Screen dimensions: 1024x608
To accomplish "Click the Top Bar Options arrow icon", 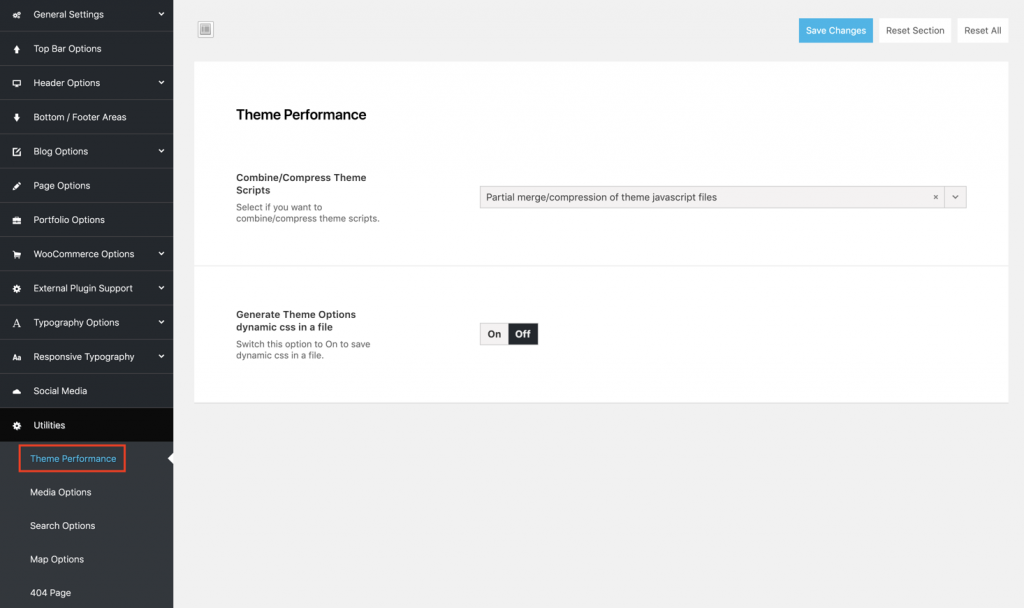I will tap(16, 49).
